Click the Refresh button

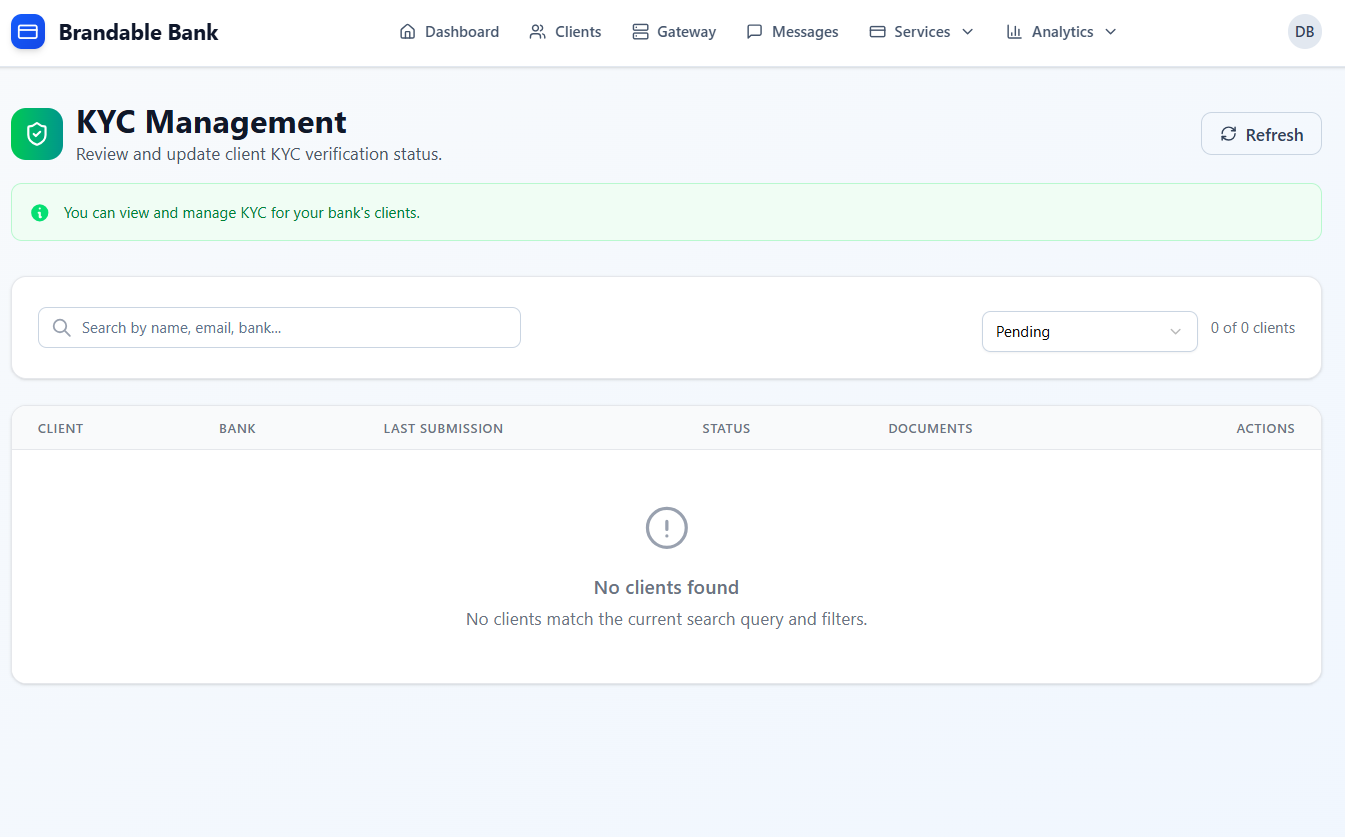click(1261, 133)
